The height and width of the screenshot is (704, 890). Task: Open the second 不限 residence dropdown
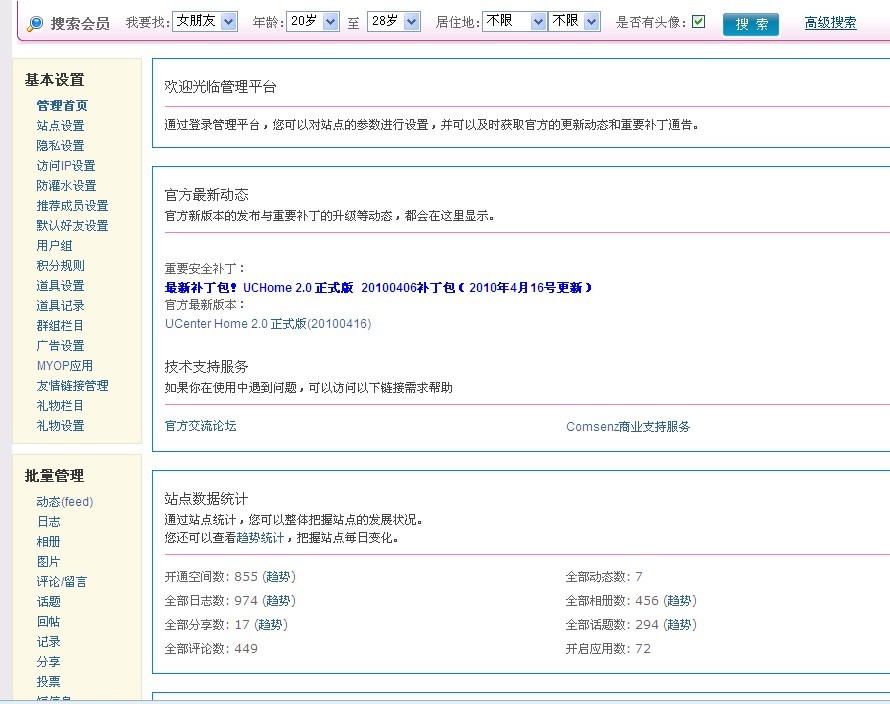(x=574, y=22)
